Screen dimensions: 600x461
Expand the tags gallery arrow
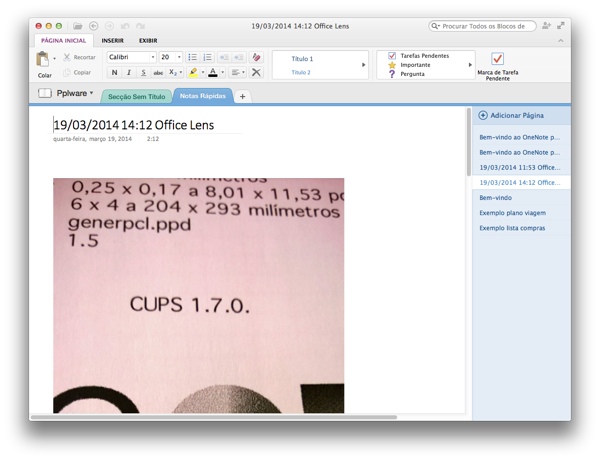tap(470, 65)
